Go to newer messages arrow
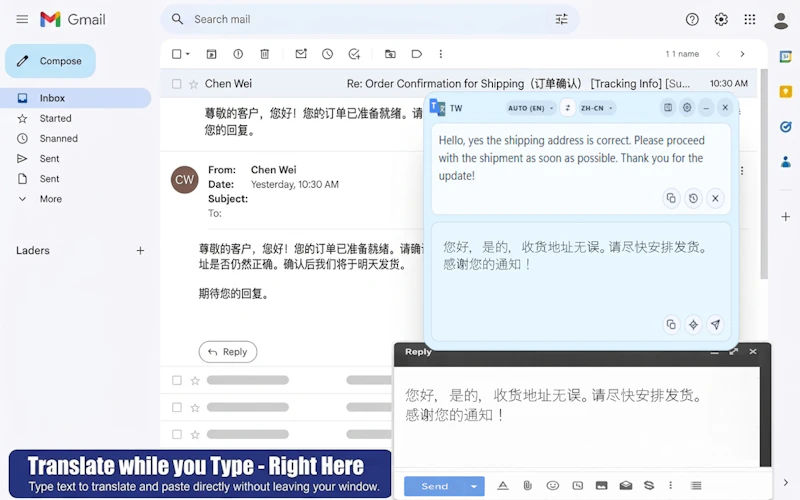 click(718, 54)
